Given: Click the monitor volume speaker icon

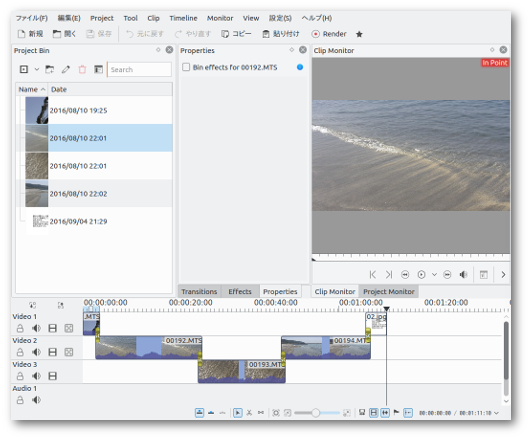Looking at the screenshot, I should [x=463, y=274].
